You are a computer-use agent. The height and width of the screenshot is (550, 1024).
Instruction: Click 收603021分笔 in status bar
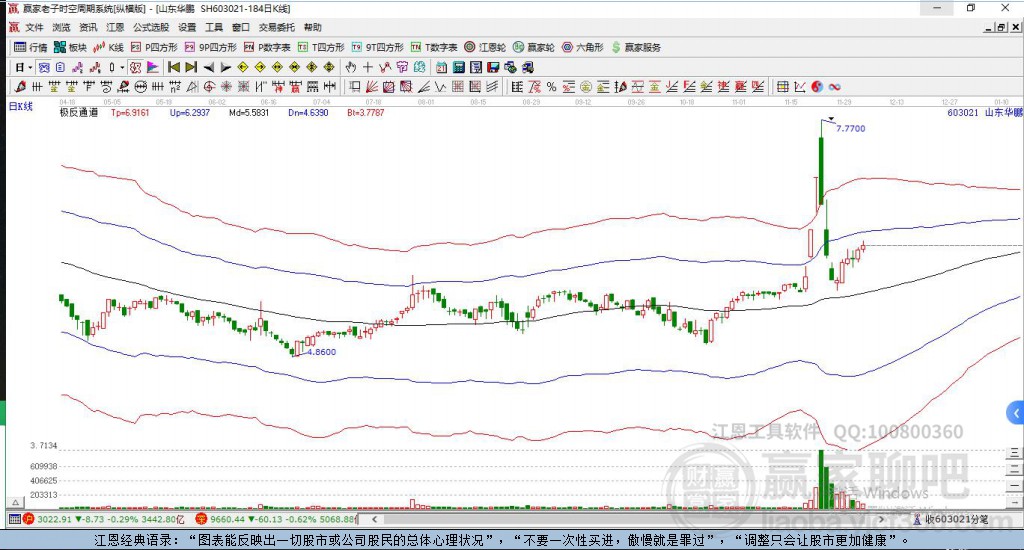[956, 519]
